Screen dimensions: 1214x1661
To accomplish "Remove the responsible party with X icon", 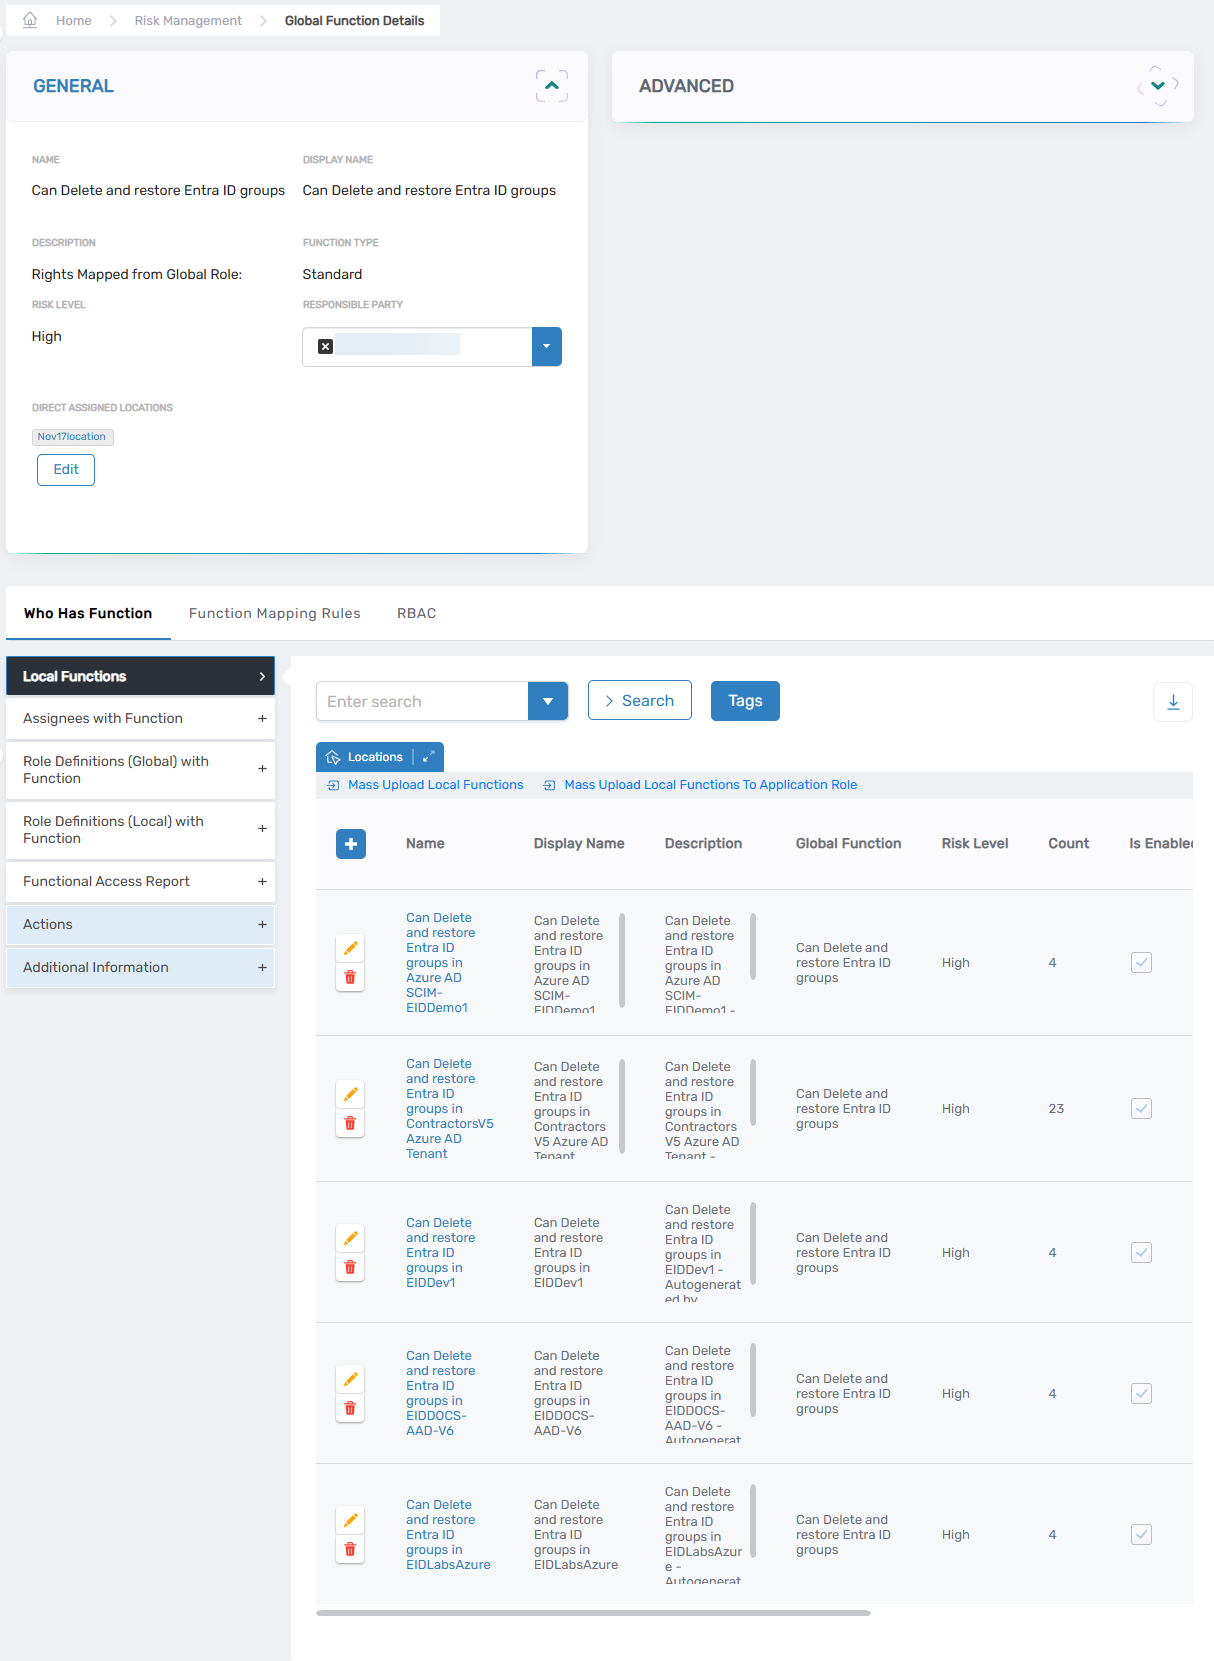I will pyautogui.click(x=325, y=346).
